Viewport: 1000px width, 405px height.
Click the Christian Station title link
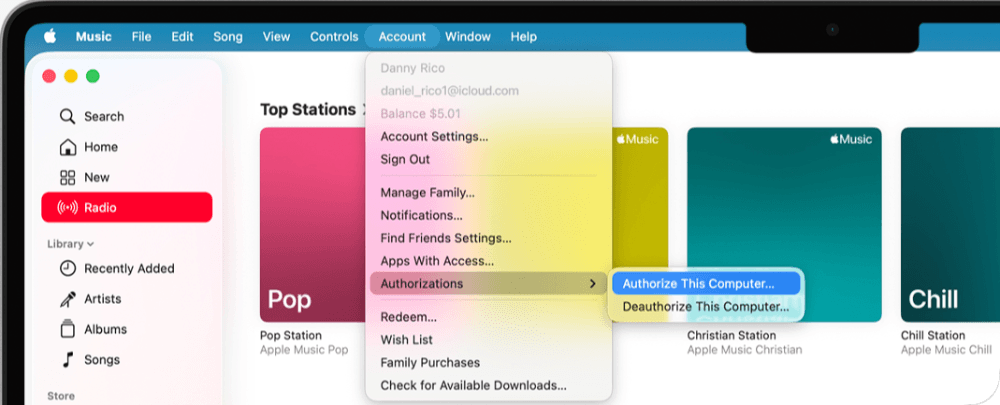(x=732, y=335)
